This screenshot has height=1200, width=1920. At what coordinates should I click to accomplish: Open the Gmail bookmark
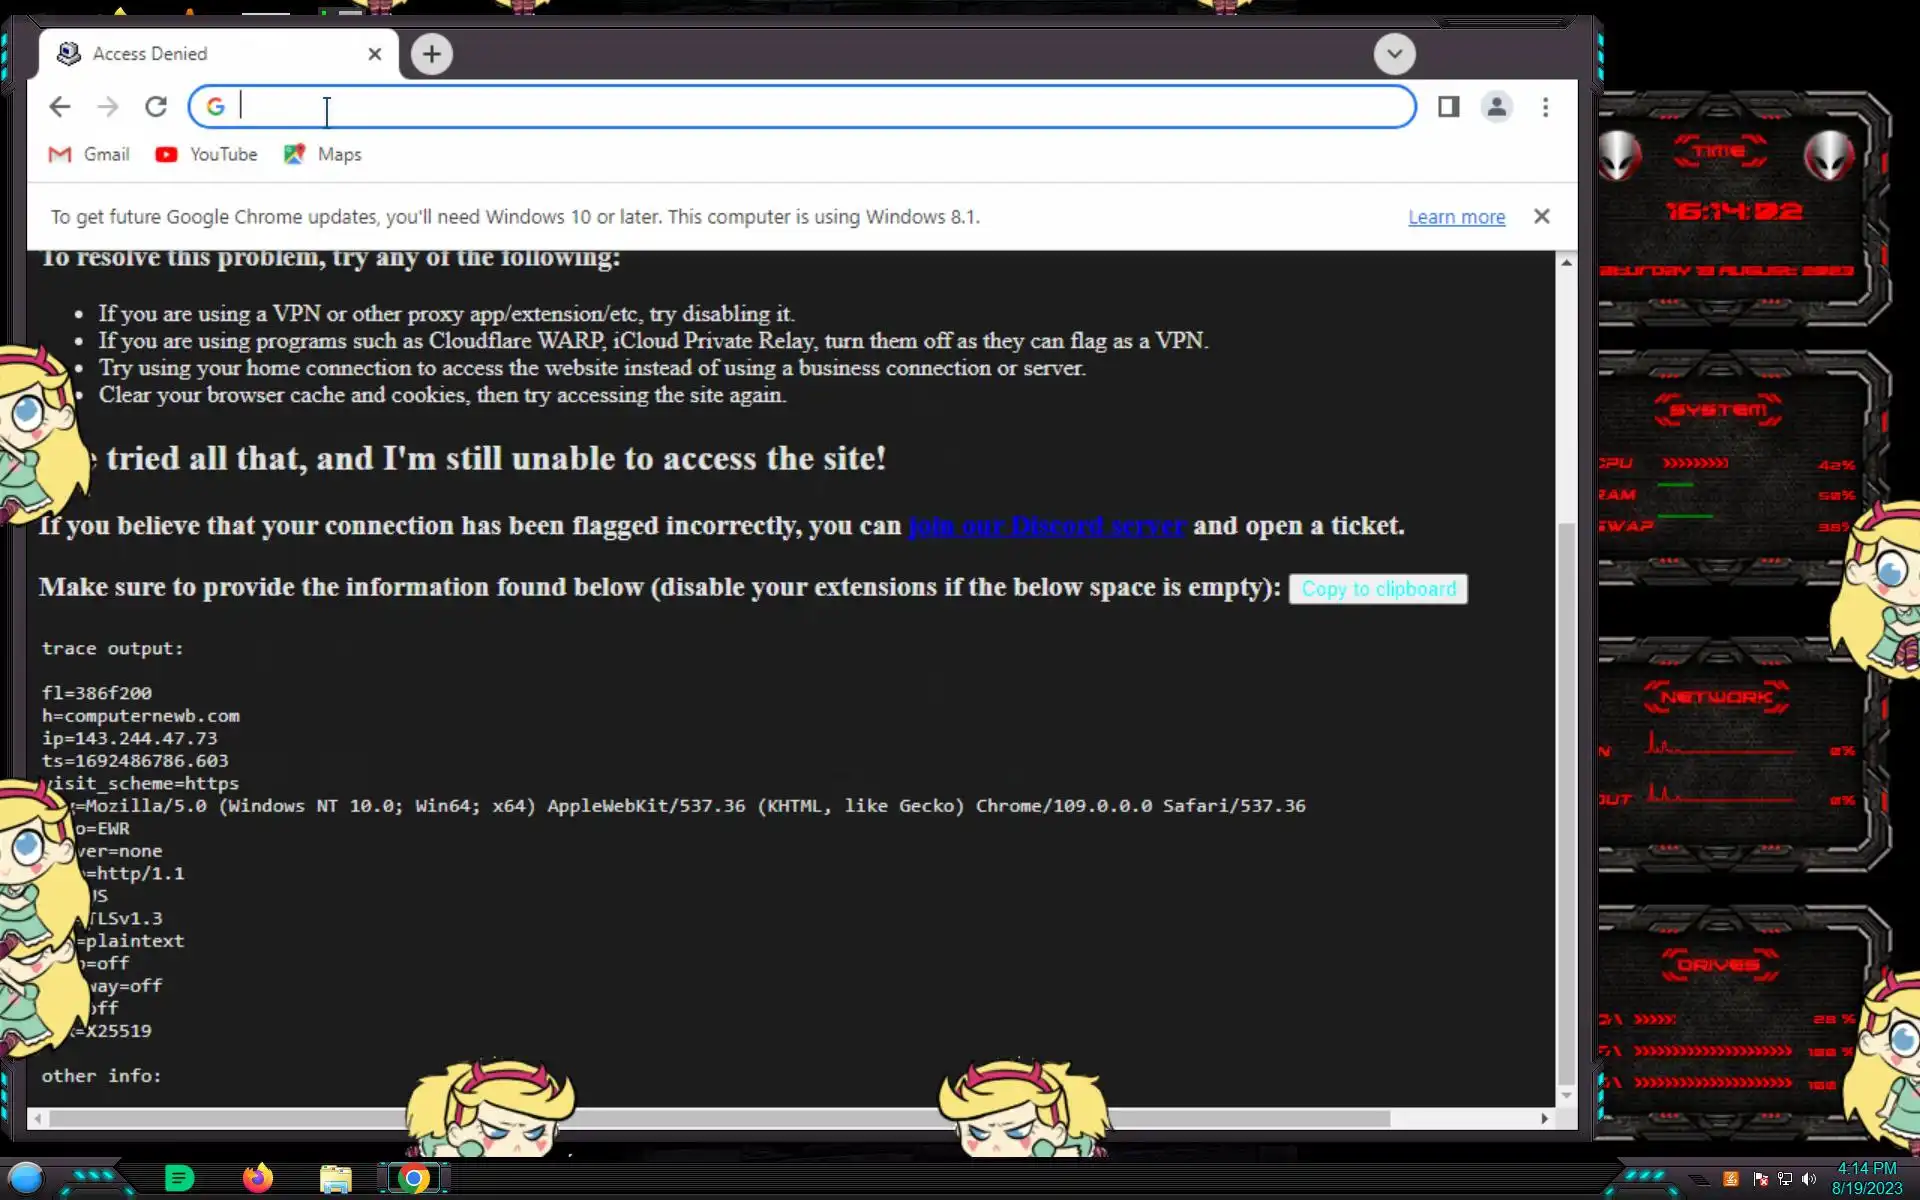pyautogui.click(x=90, y=154)
